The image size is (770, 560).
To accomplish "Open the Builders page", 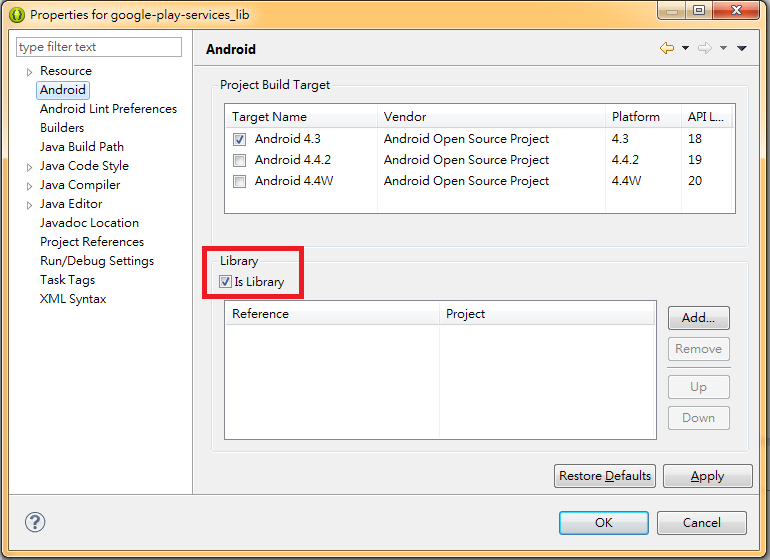I will coord(62,128).
